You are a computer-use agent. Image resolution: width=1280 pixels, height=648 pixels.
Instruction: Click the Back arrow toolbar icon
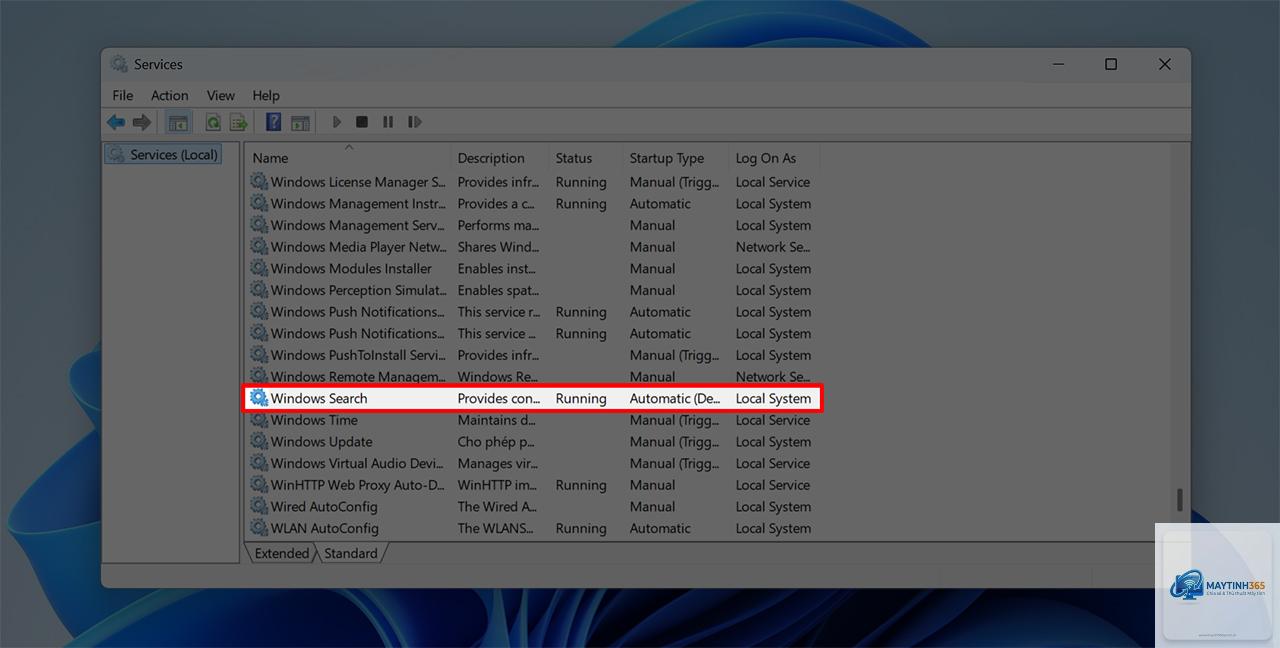click(x=116, y=122)
